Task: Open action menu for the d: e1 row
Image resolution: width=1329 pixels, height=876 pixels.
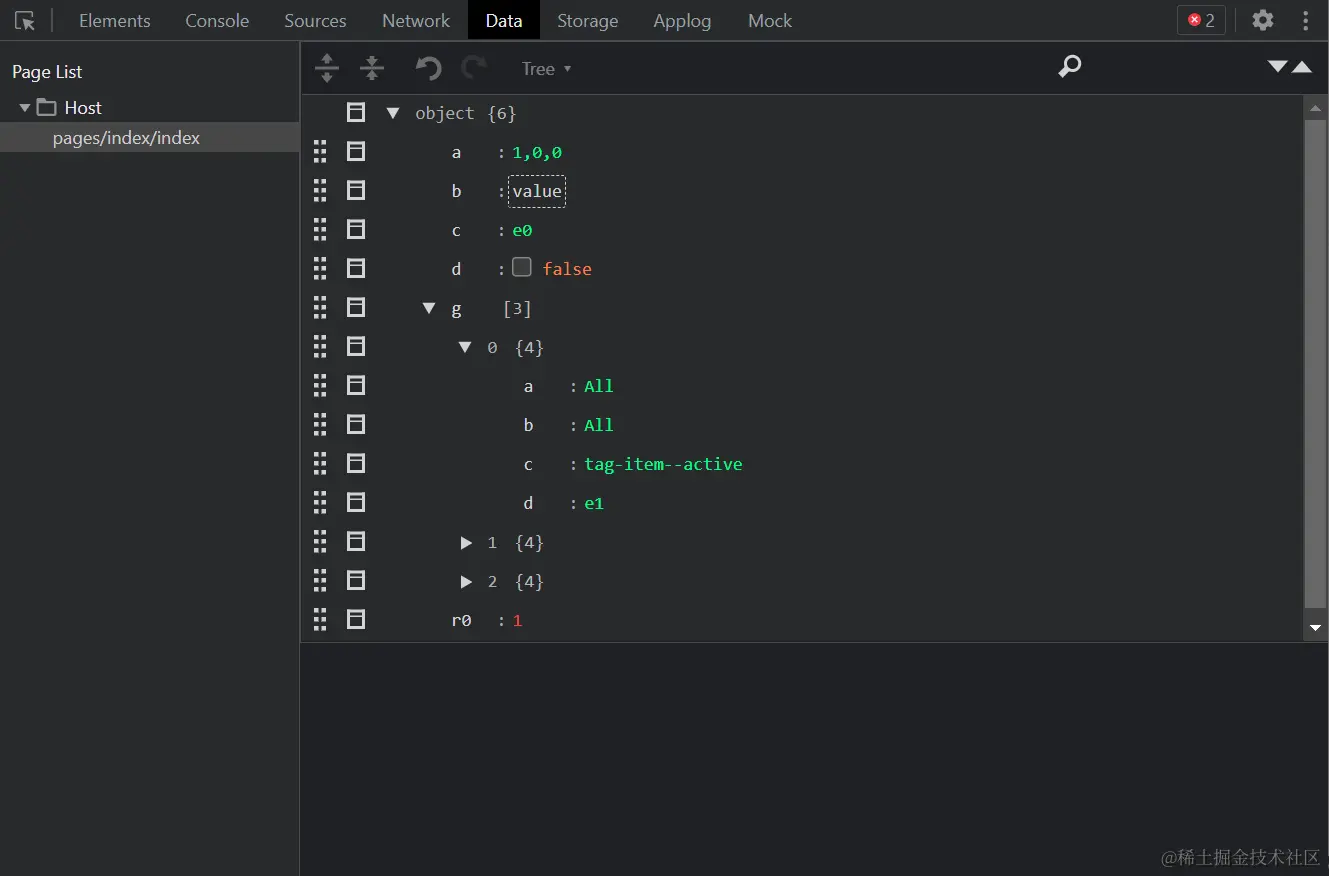Action: point(356,502)
